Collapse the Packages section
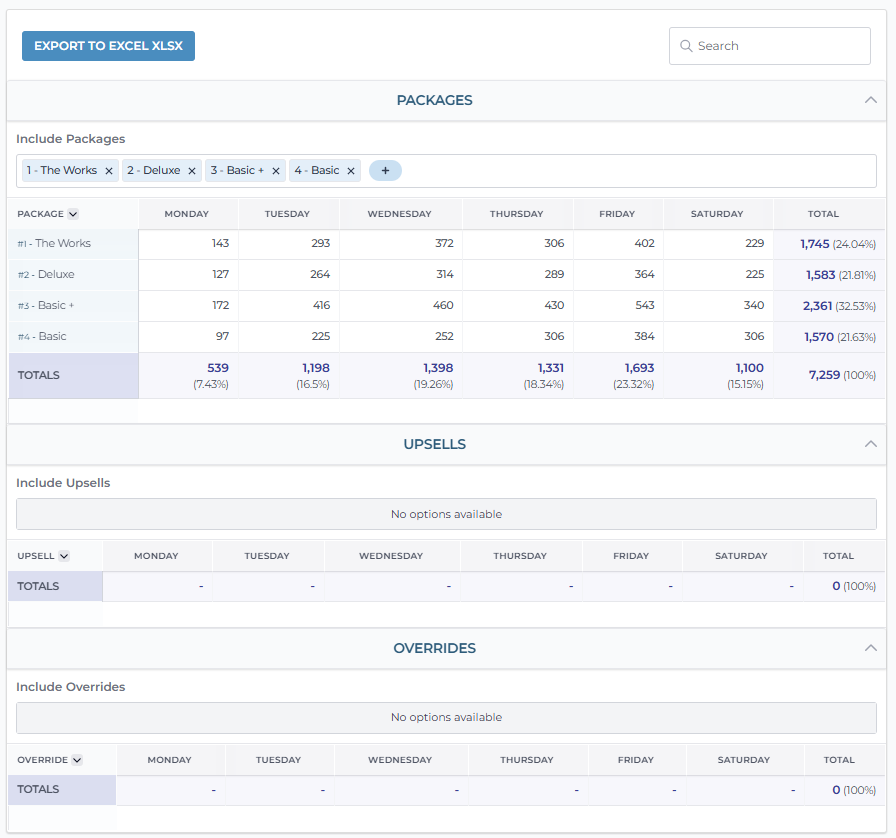 pos(870,100)
